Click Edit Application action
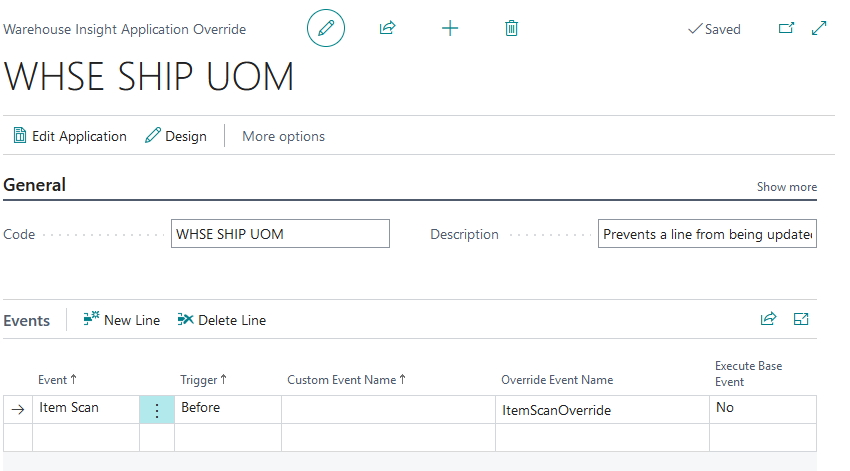850x471 pixels. (70, 136)
